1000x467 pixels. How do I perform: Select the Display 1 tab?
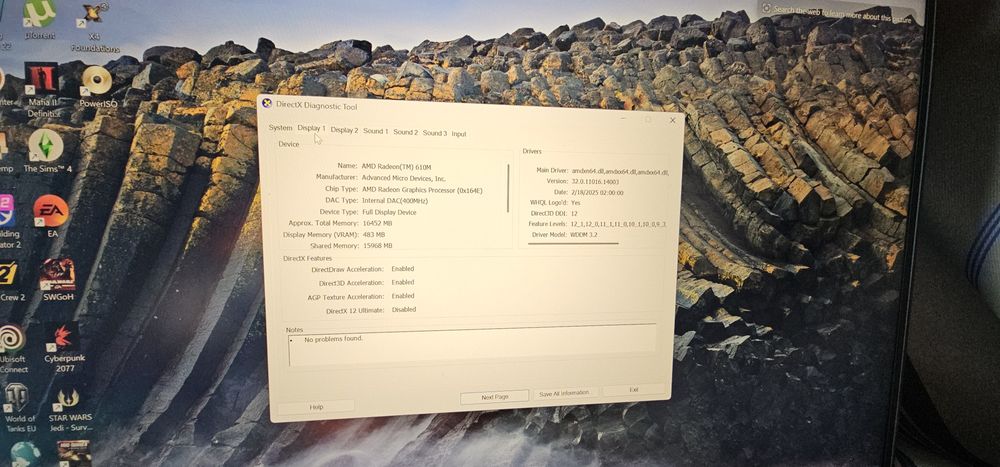click(311, 128)
